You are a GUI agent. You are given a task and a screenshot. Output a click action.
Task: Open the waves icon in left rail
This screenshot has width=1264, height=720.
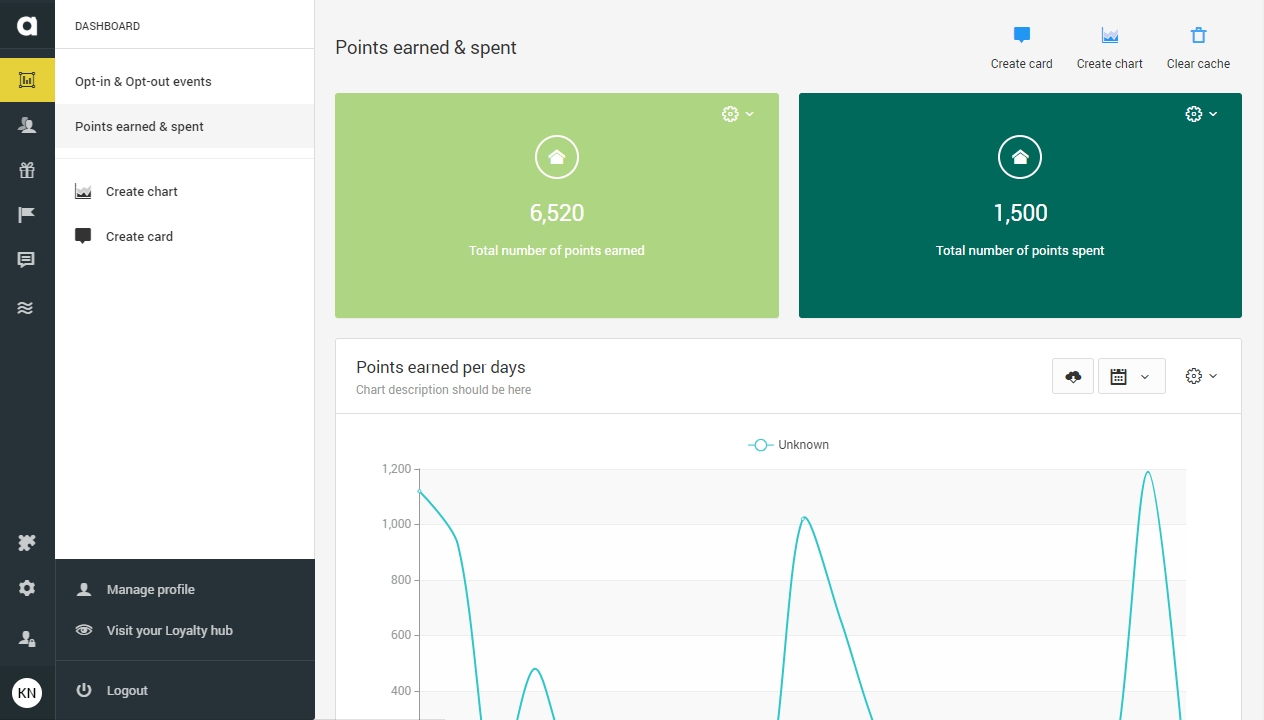click(27, 308)
